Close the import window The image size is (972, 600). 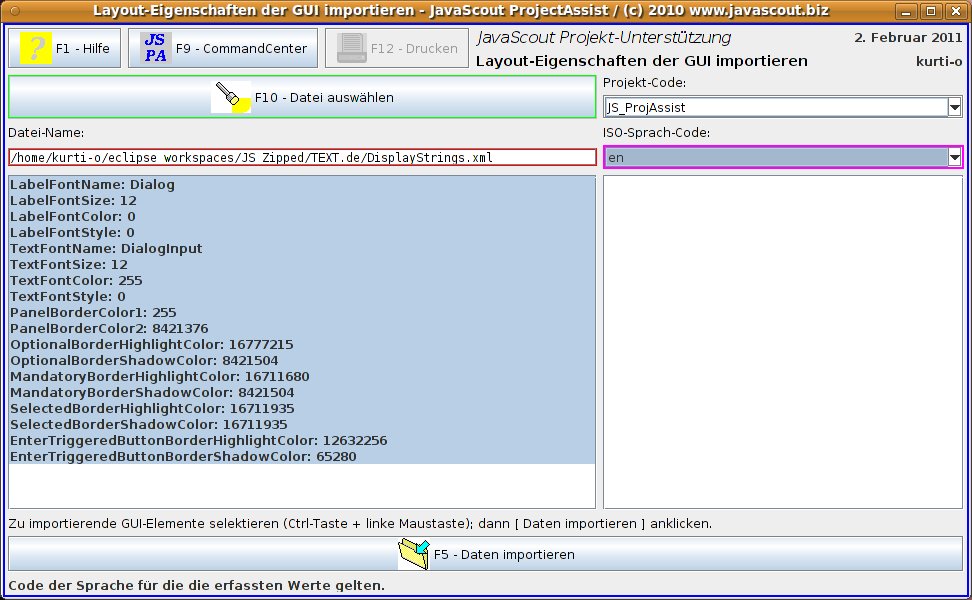(953, 12)
